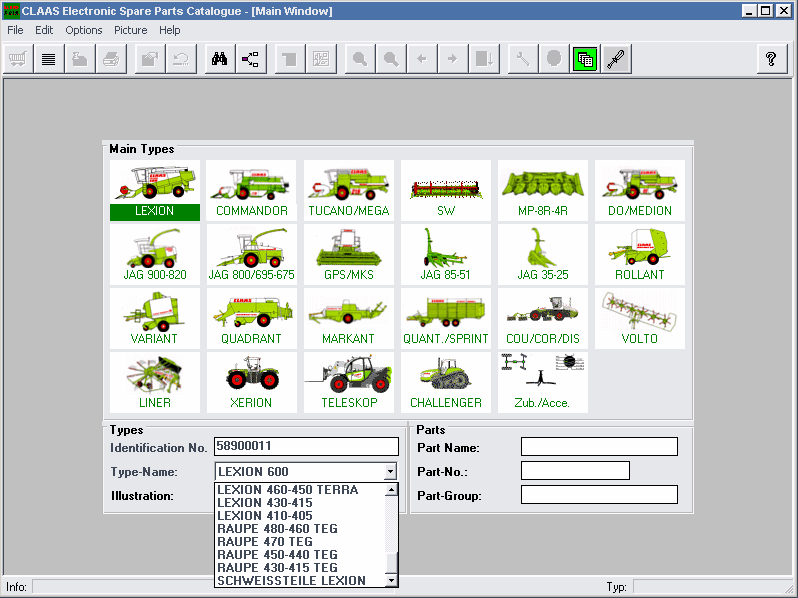This screenshot has height=598, width=798.
Task: Select the JAG 900-820 forager
Action: tap(155, 254)
